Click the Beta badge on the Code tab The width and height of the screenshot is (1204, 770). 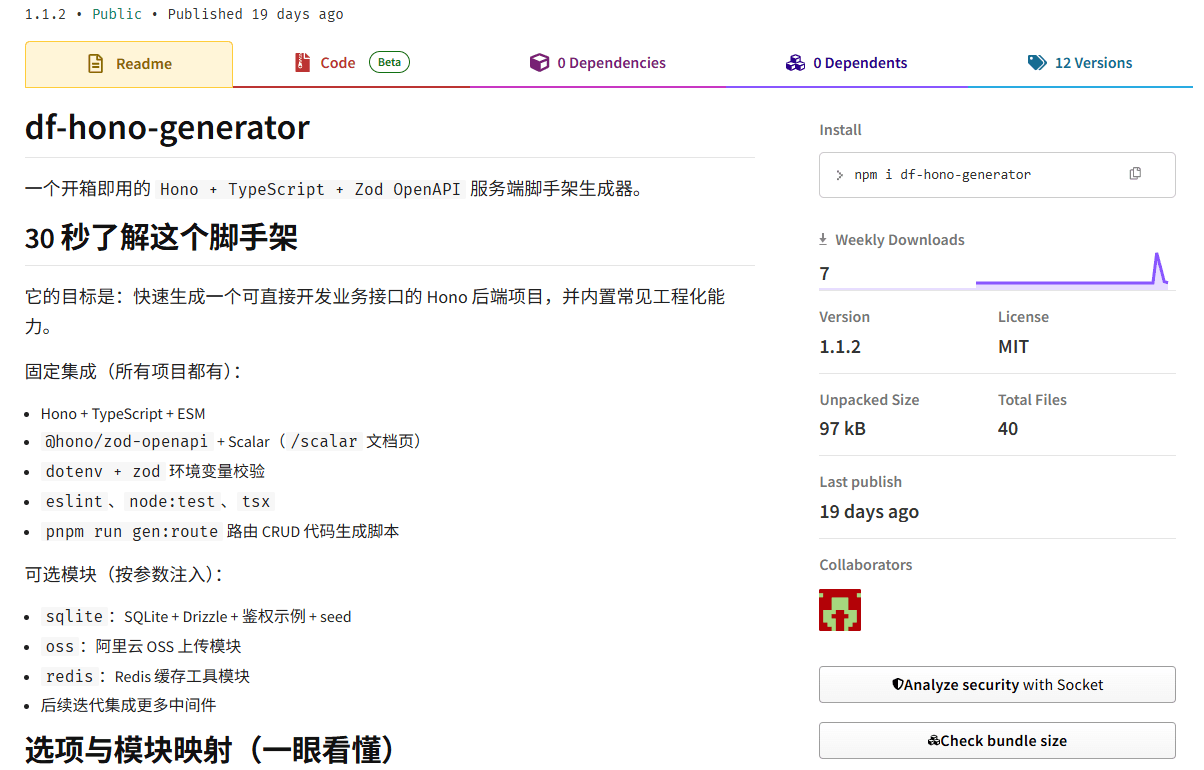389,61
